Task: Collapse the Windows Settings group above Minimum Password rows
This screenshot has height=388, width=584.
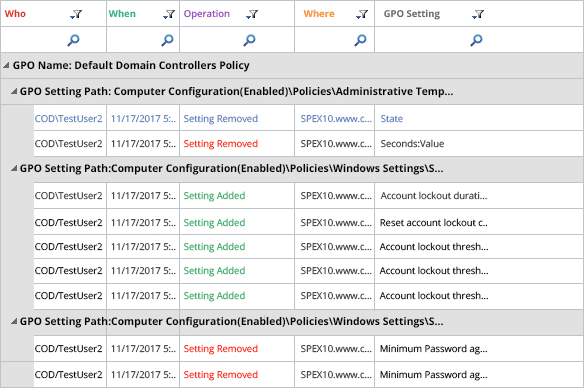Action: pyautogui.click(x=14, y=321)
